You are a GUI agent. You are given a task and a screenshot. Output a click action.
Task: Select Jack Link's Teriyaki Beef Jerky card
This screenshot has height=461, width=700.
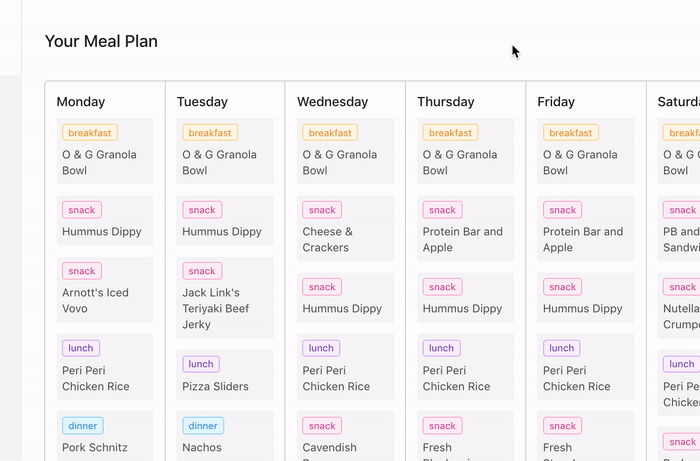tap(225, 297)
